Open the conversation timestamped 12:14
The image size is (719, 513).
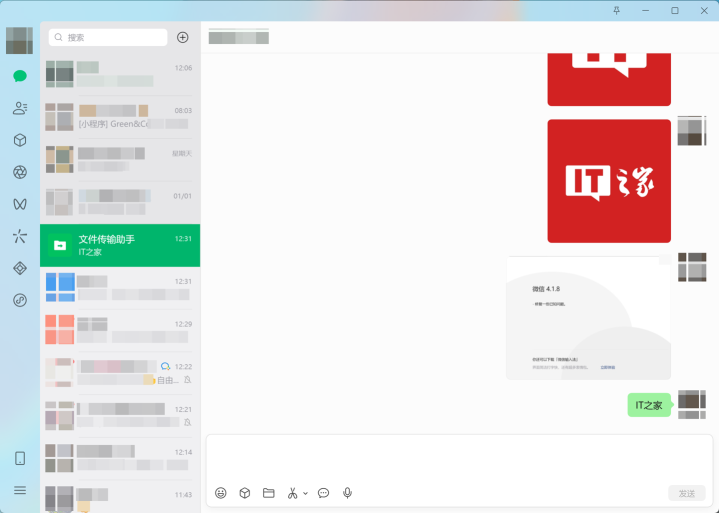tap(120, 458)
